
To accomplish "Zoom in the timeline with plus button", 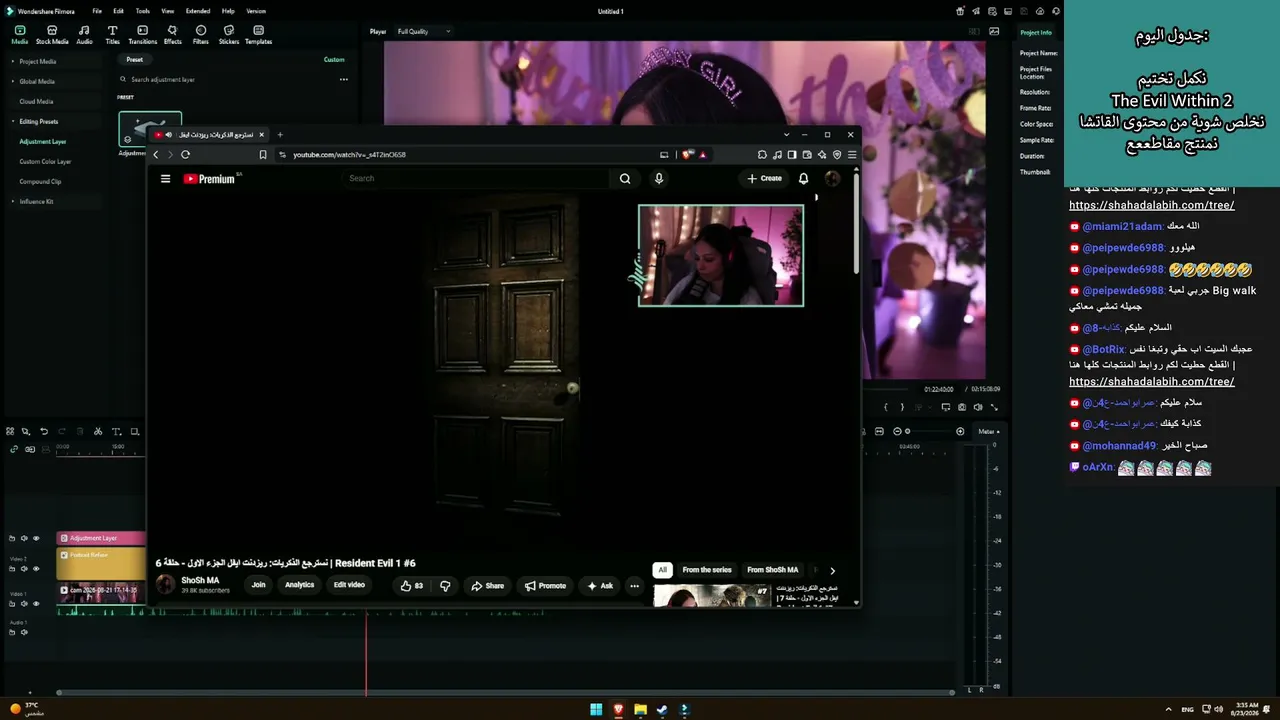I will click(960, 431).
